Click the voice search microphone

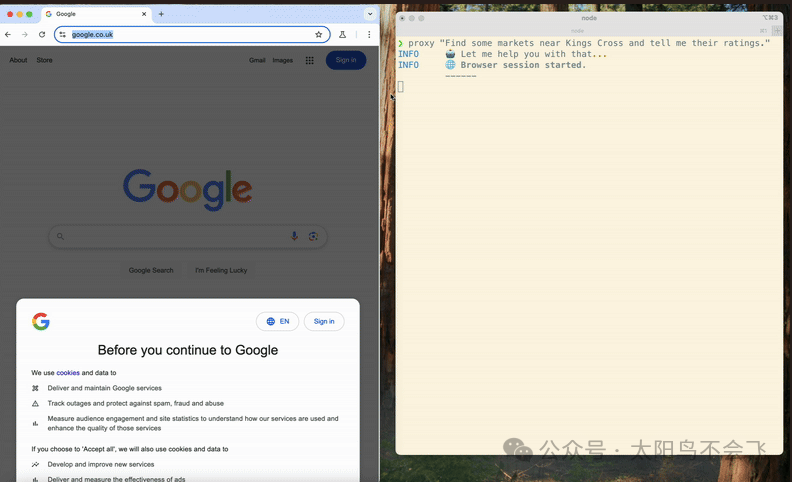[x=294, y=236]
